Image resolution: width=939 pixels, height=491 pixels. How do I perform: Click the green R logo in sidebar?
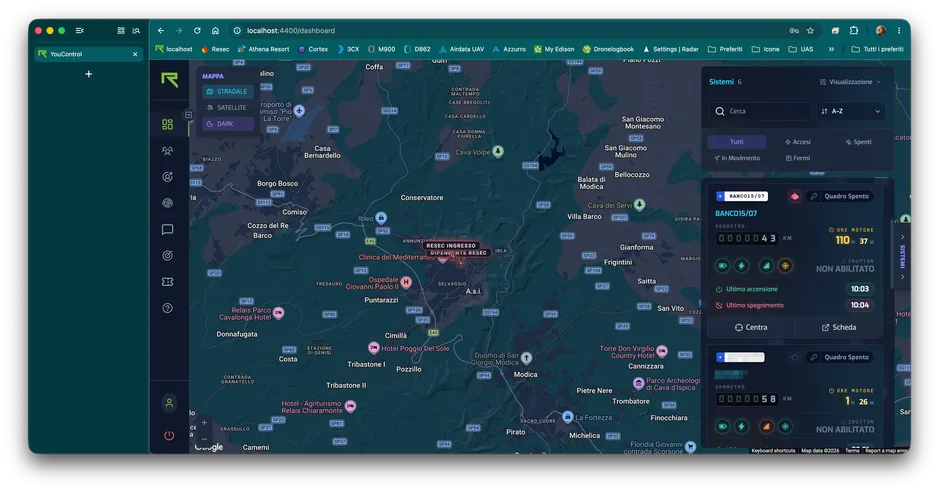tap(169, 80)
